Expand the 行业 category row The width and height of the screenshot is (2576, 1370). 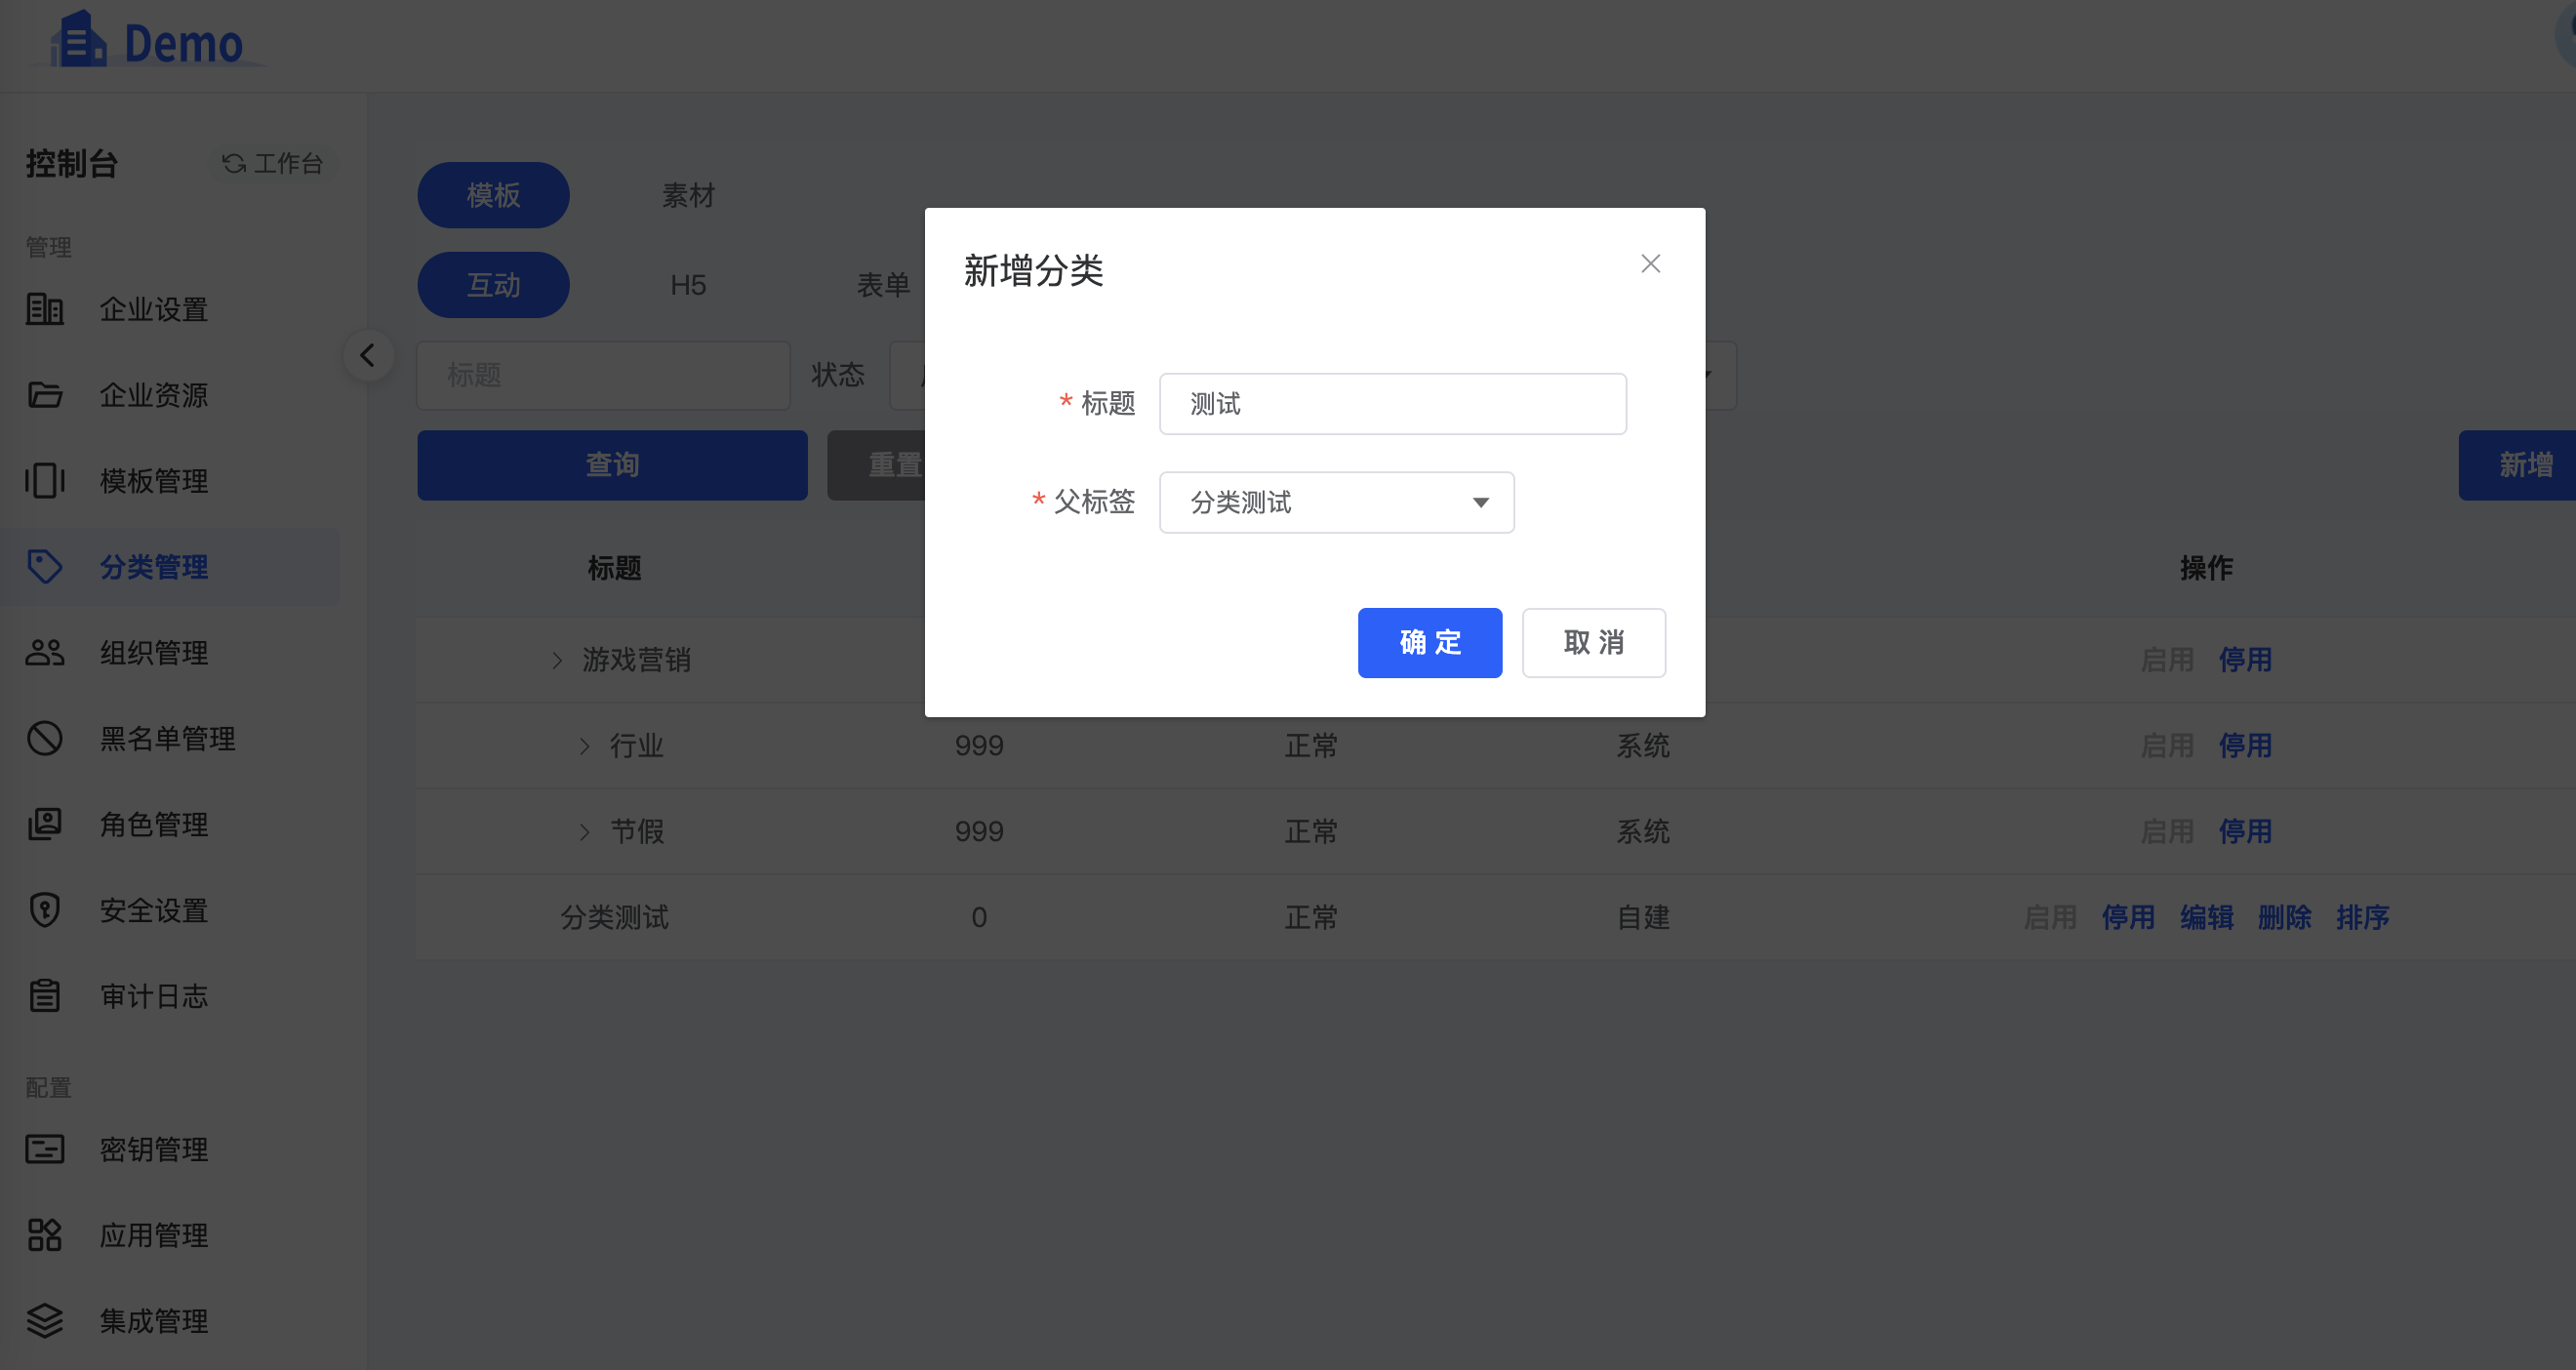585,746
